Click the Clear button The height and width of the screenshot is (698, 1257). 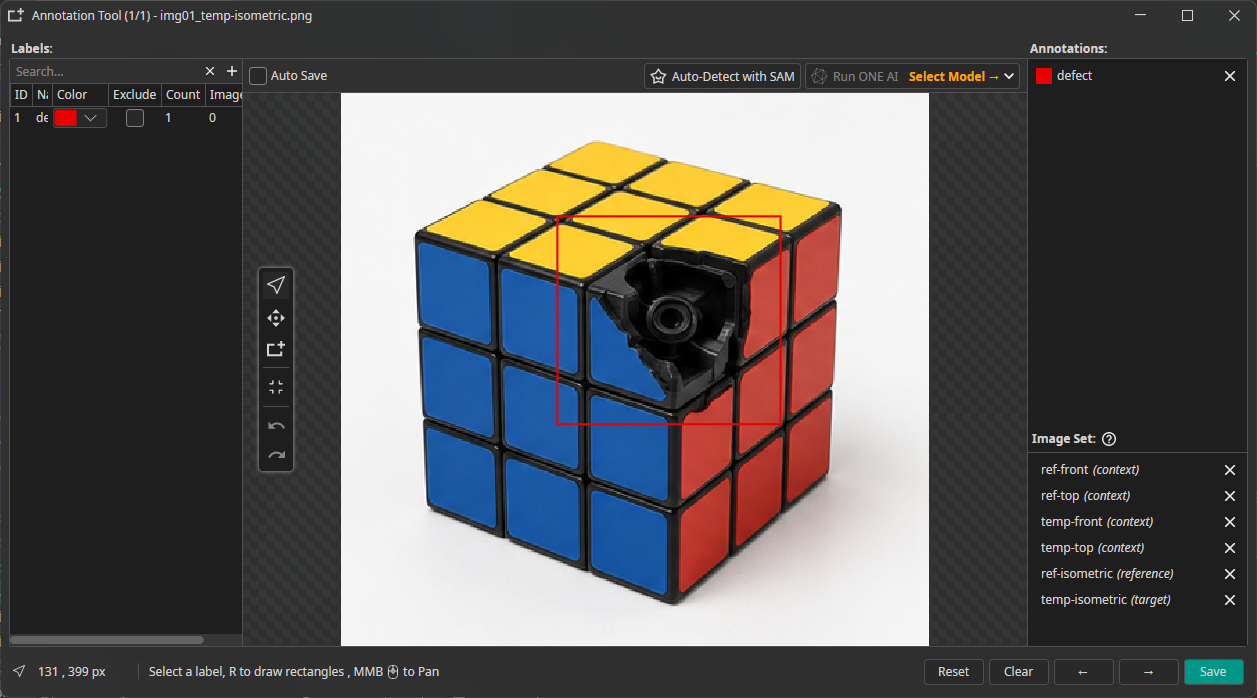1018,672
